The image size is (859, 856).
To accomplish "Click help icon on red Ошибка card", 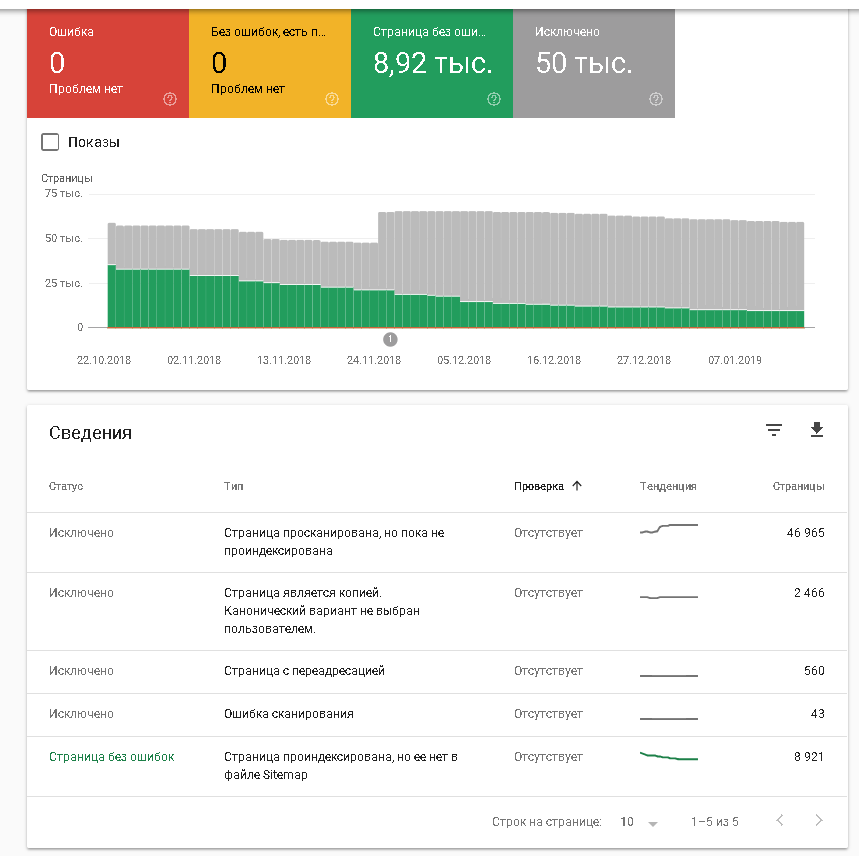I will point(170,99).
